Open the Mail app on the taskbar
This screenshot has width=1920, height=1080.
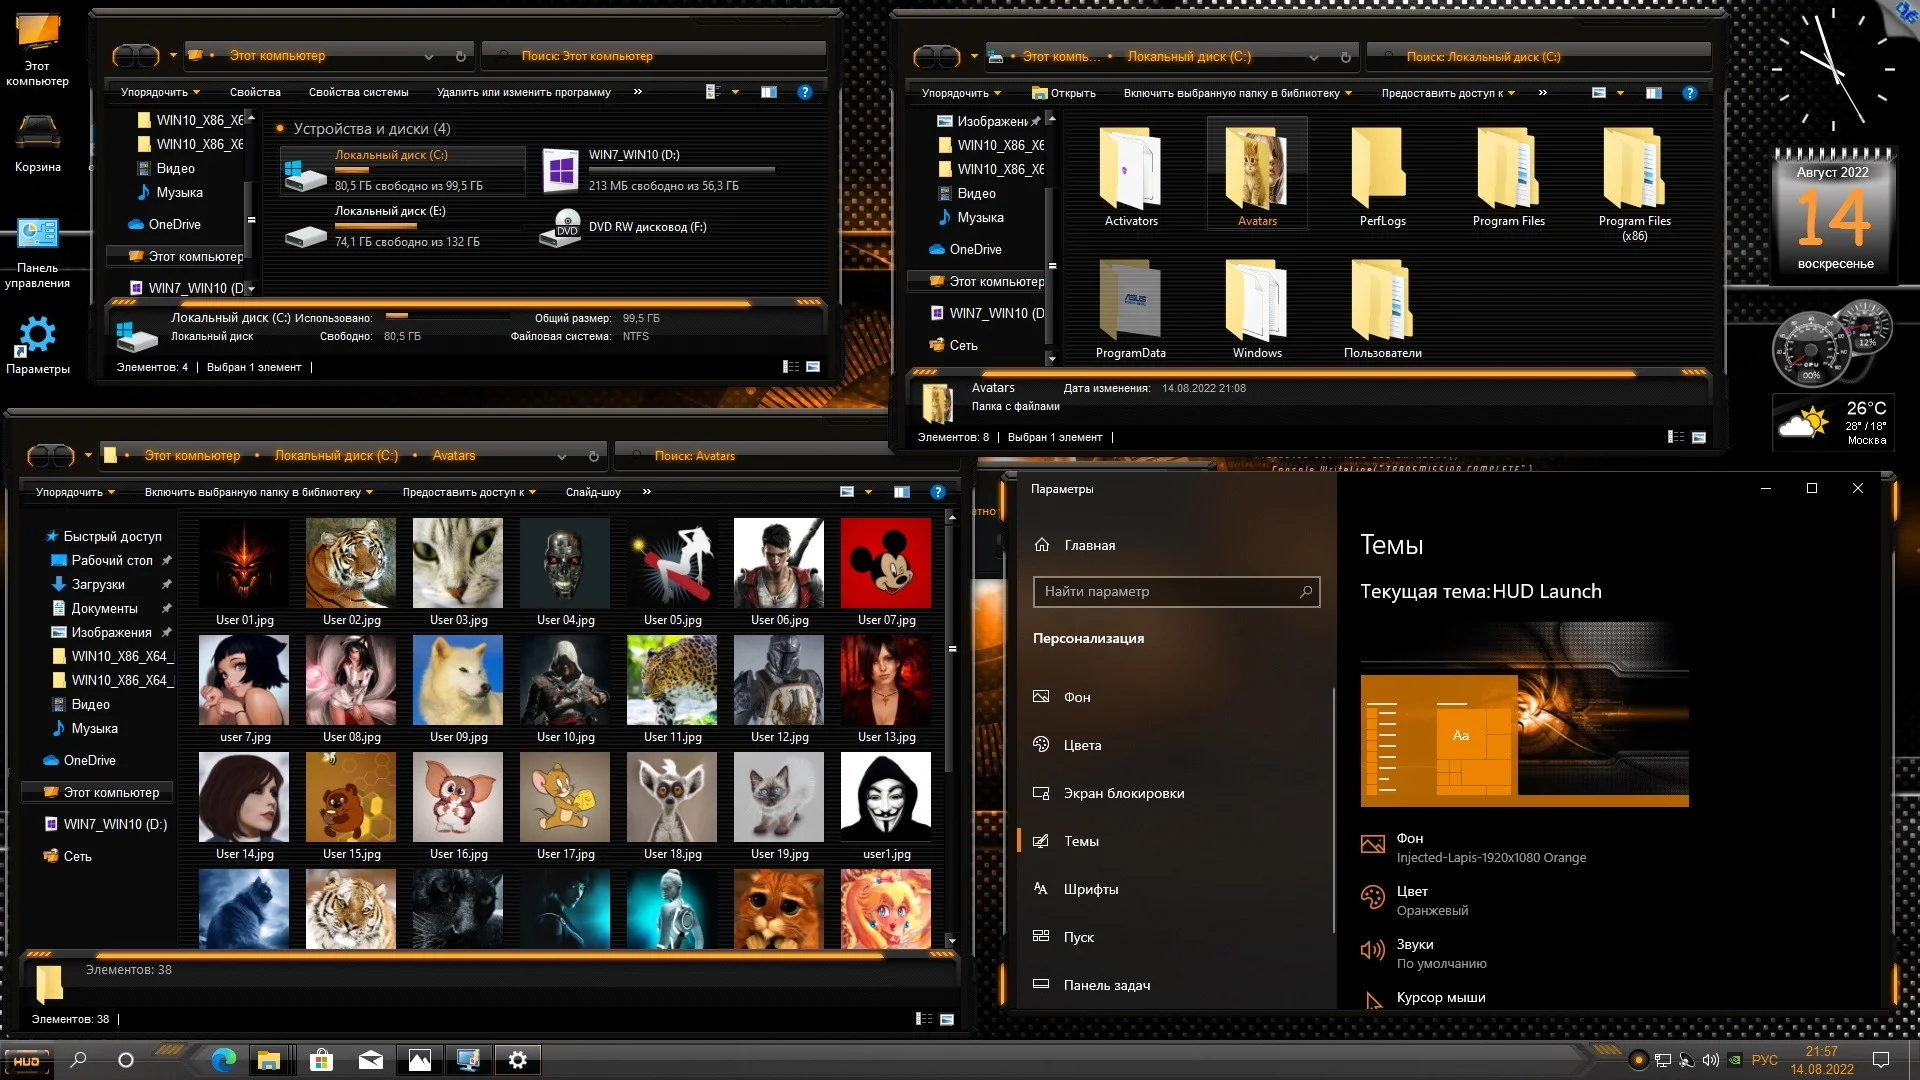coord(370,1060)
